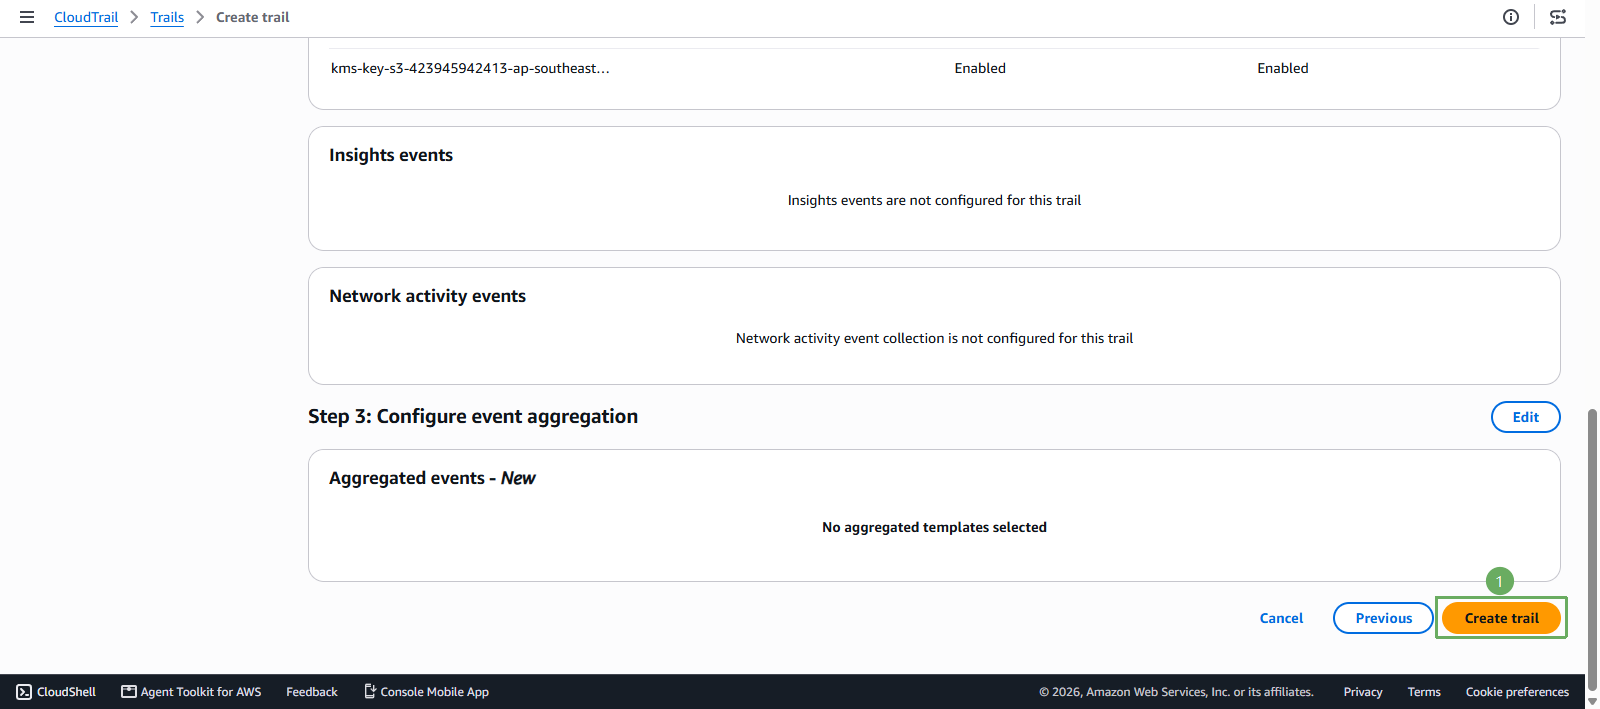Select "Insights events are not configured" message
This screenshot has height=709, width=1600.
934,200
